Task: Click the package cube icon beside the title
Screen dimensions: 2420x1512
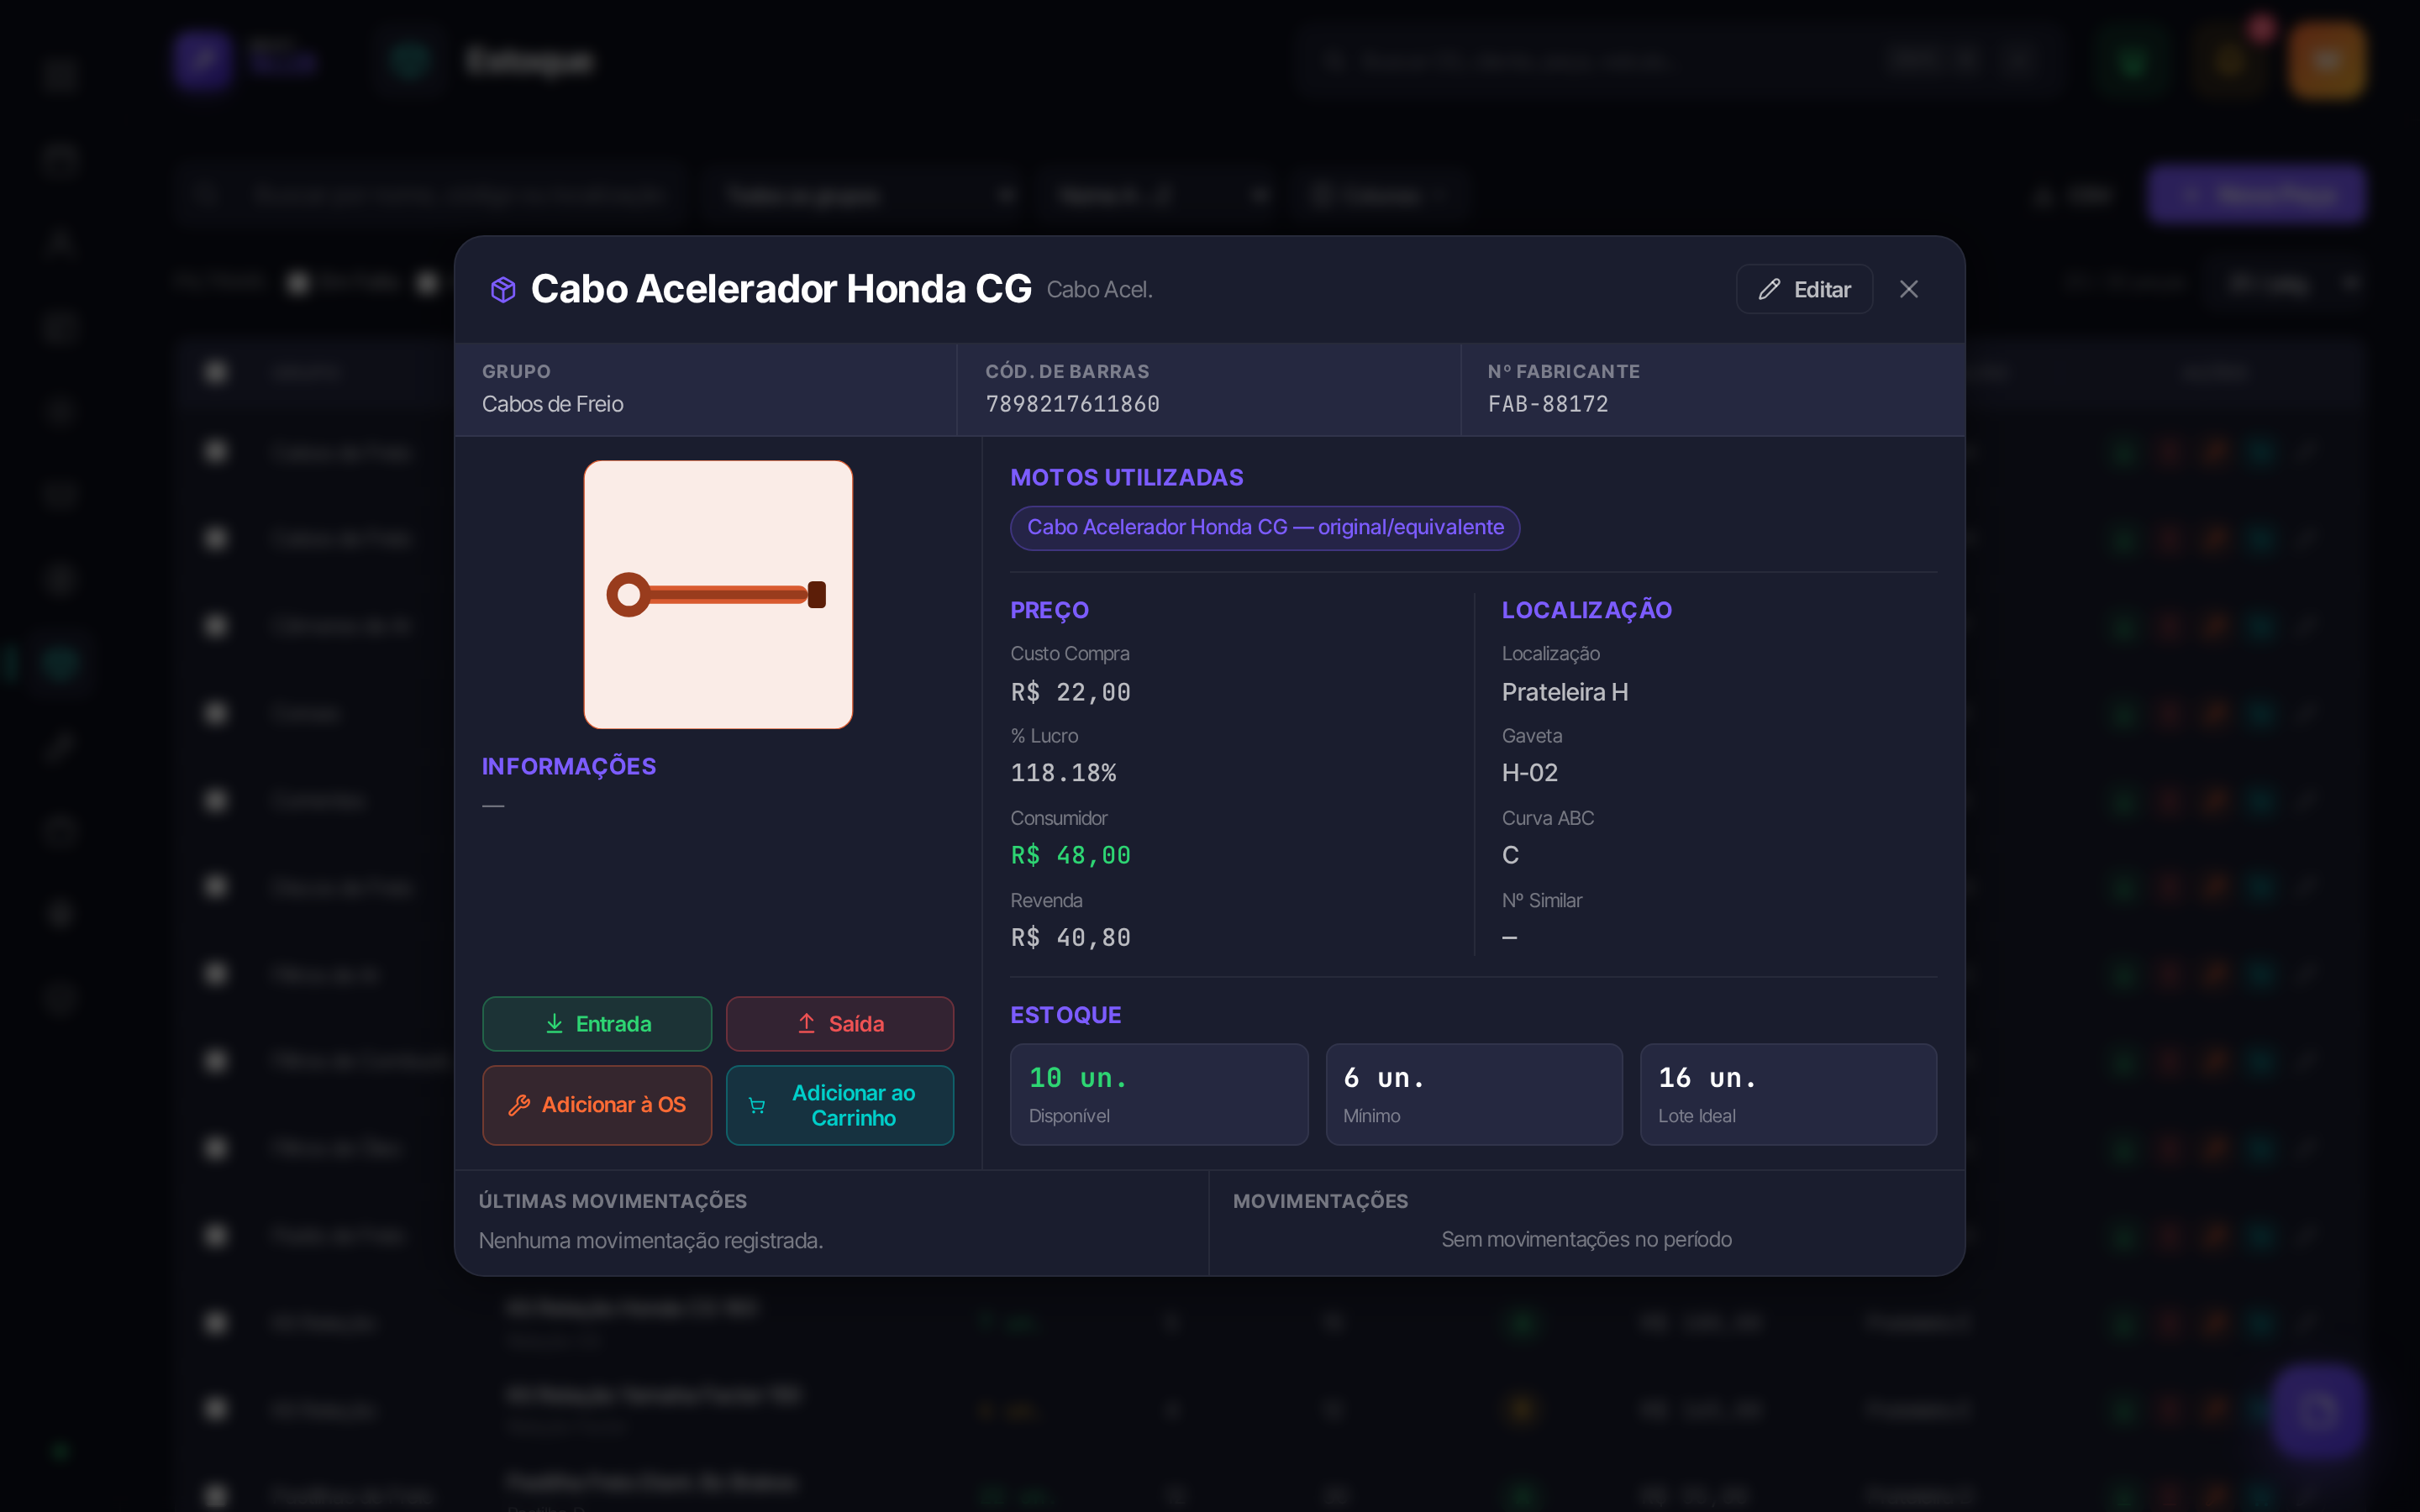Action: 503,289
